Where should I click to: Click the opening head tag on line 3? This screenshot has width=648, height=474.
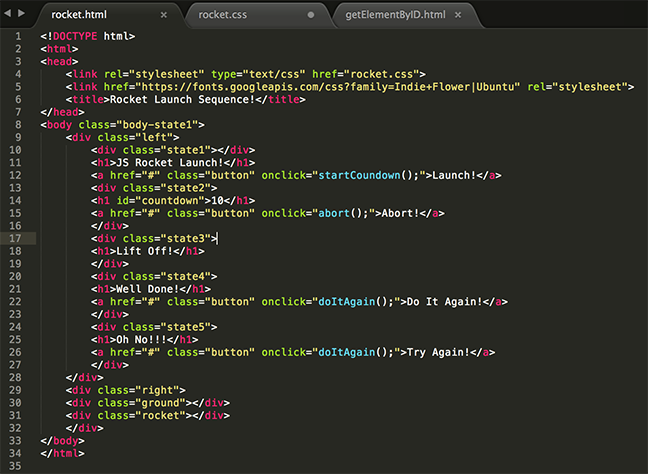(x=59, y=62)
